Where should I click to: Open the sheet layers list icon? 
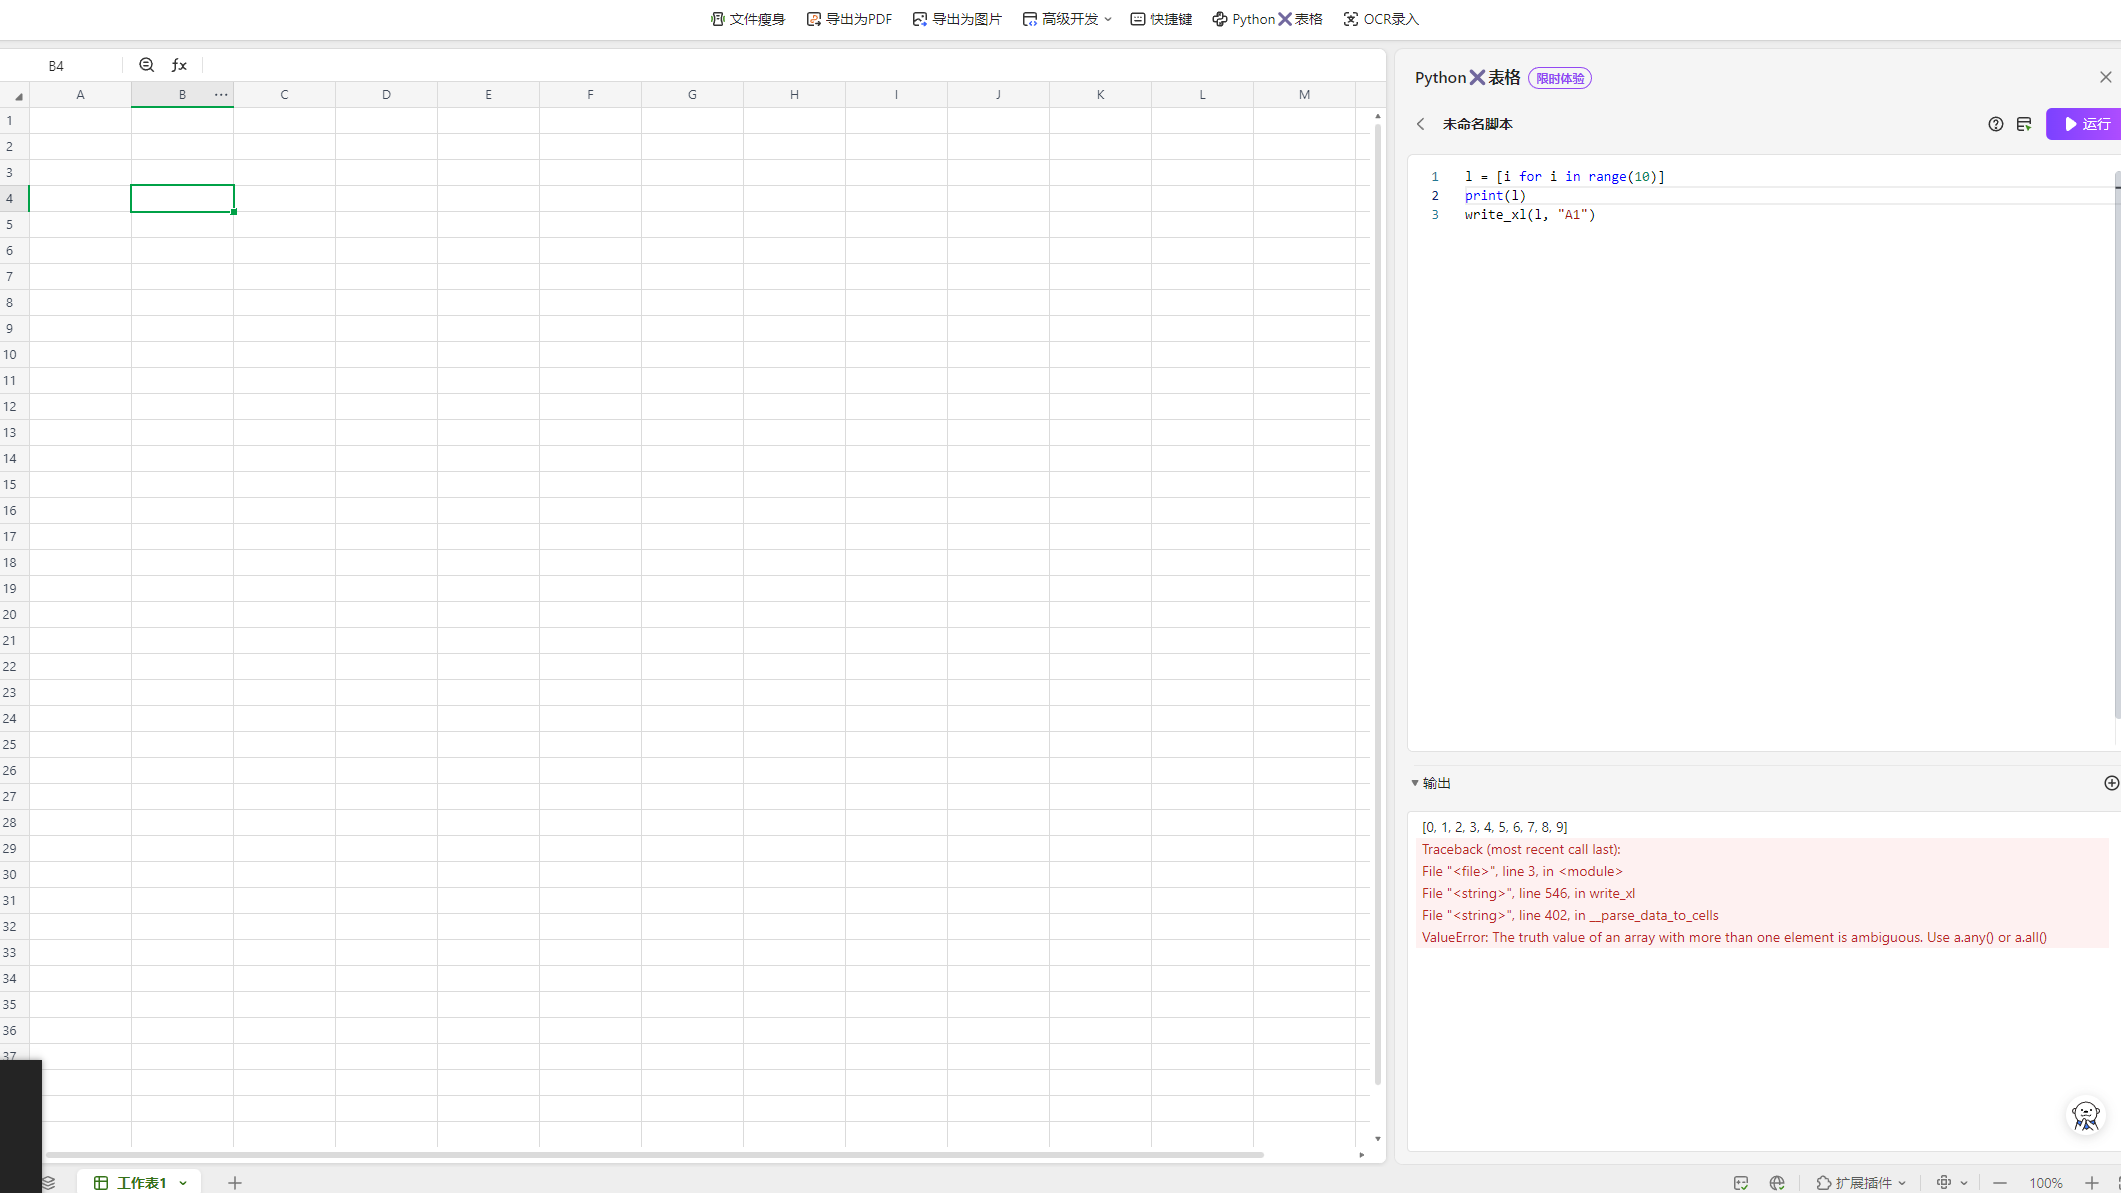tap(49, 1182)
